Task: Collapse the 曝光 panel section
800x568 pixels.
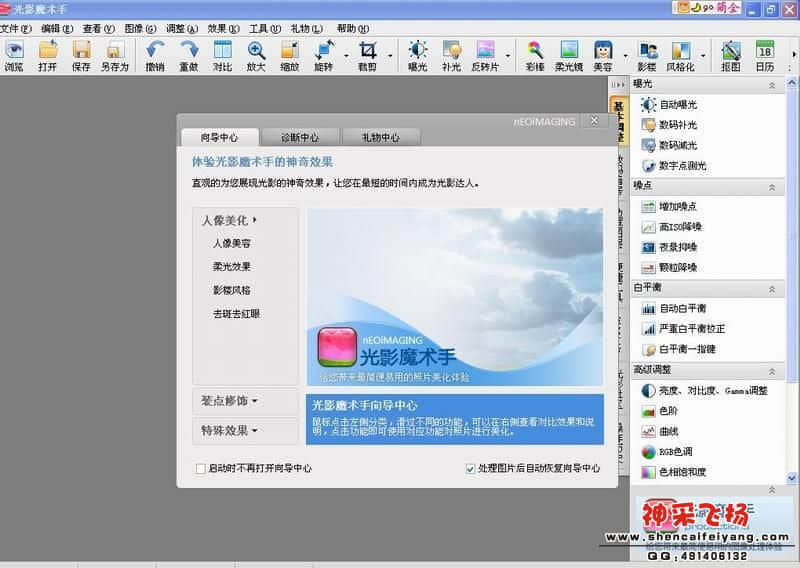Action: point(772,85)
